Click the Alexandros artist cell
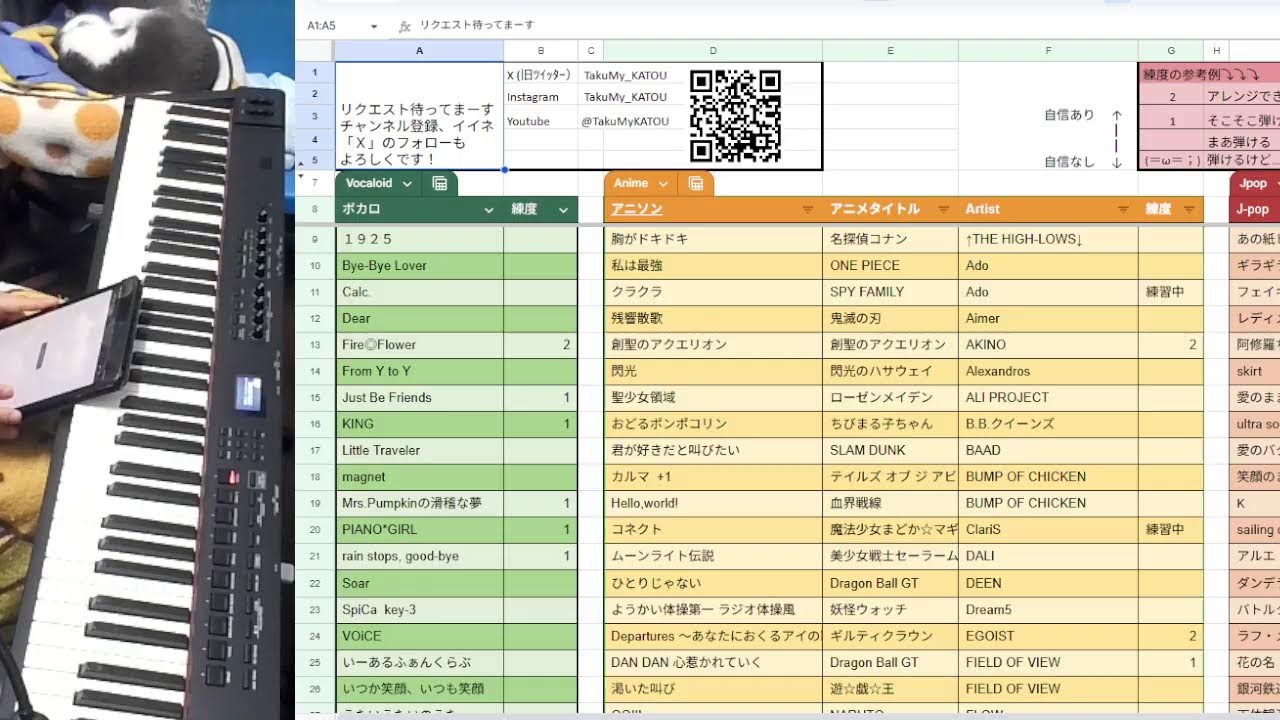The width and height of the screenshot is (1280, 720). click(x=1048, y=371)
